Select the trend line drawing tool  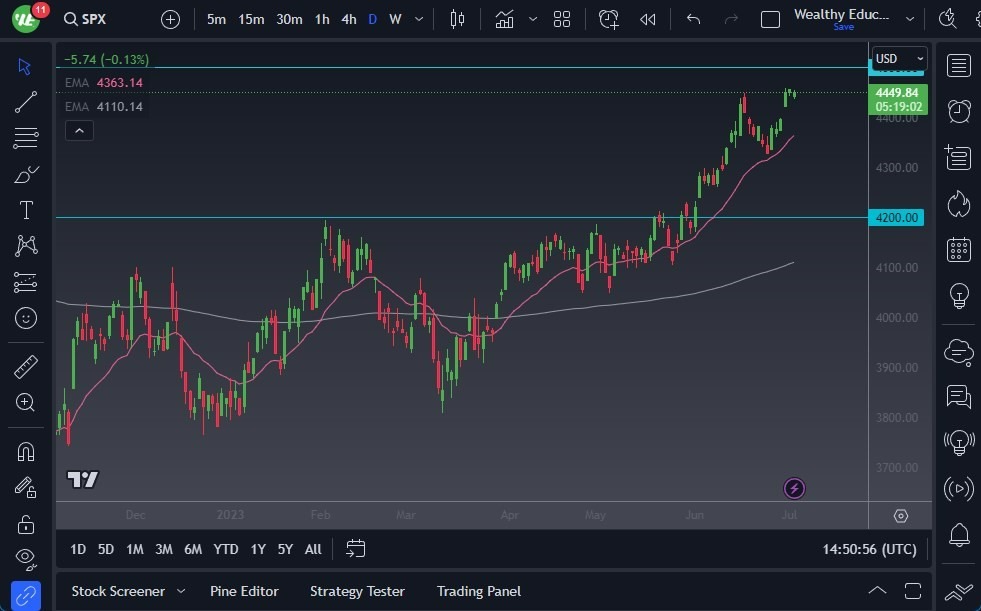[x=26, y=102]
